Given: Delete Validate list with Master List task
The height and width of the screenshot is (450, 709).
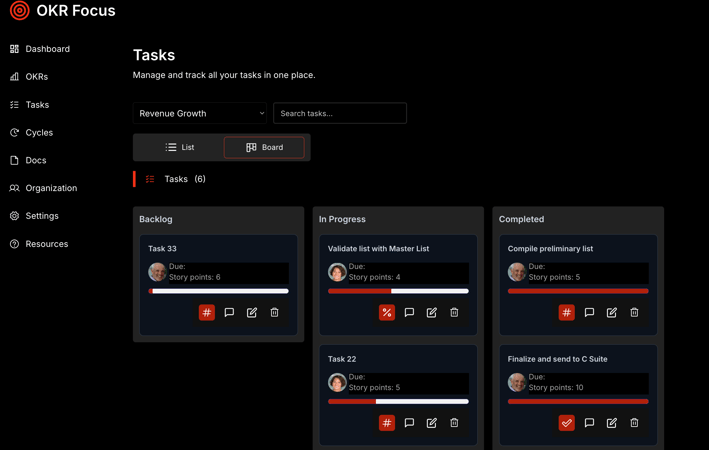Looking at the screenshot, I should tap(454, 313).
